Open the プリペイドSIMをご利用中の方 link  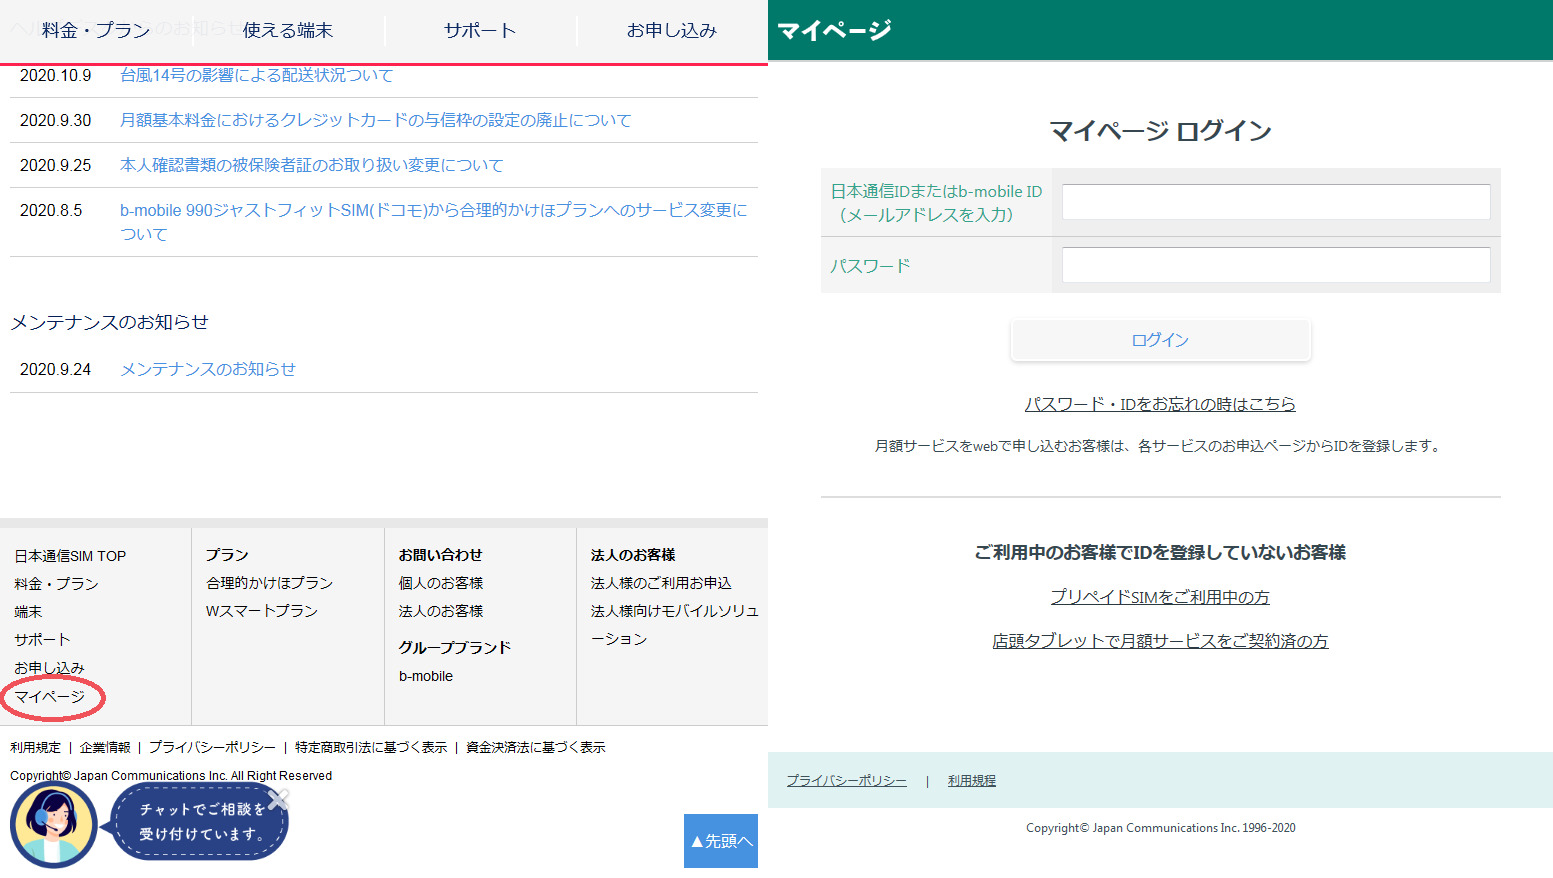(x=1160, y=597)
